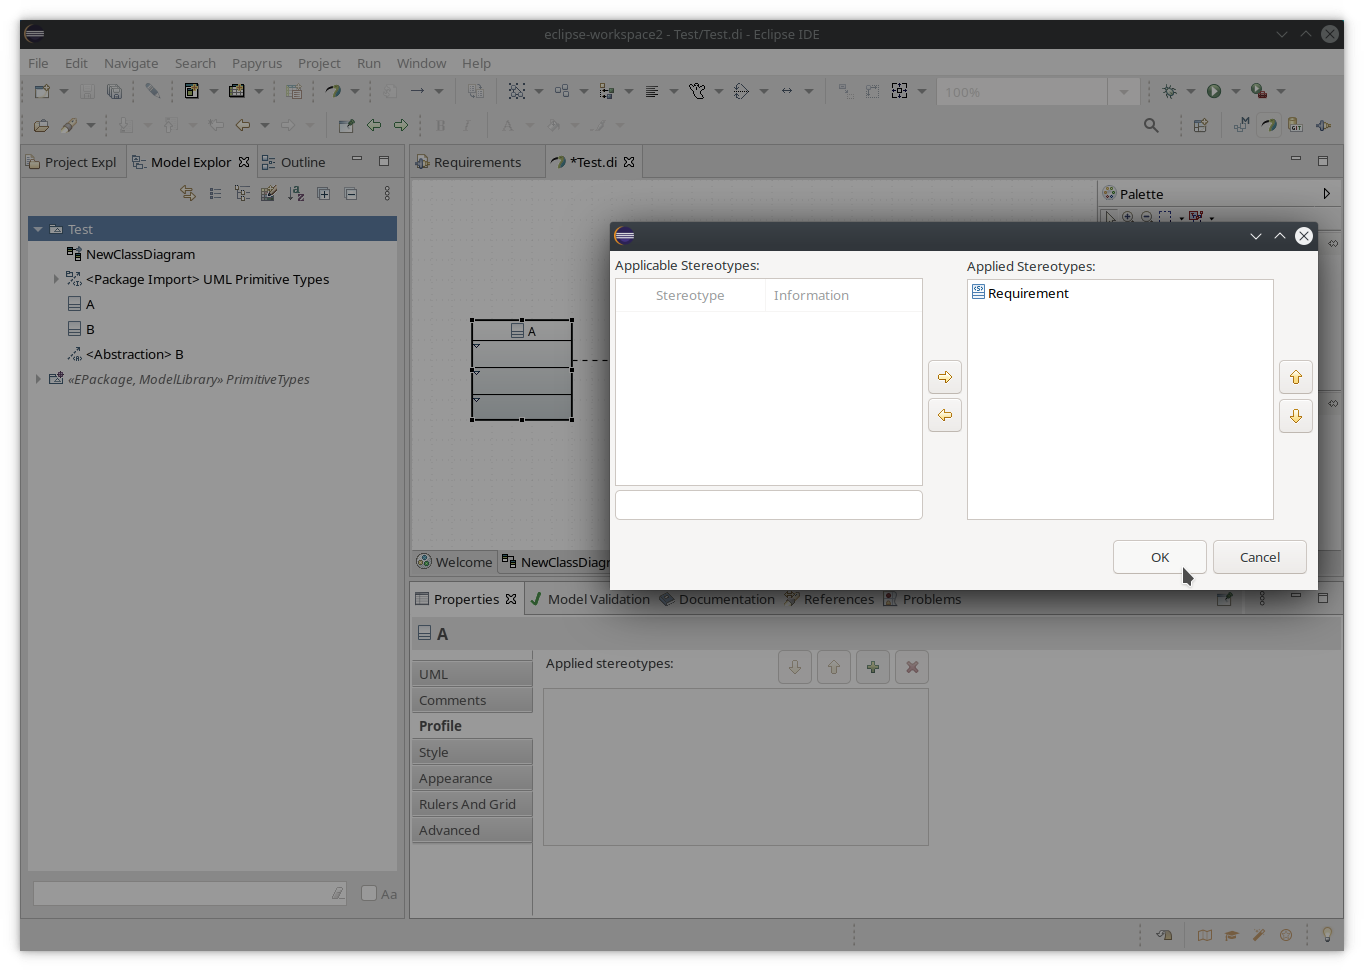The height and width of the screenshot is (971, 1364).
Task: Click the Model Explorer search filter field
Action: (190, 893)
